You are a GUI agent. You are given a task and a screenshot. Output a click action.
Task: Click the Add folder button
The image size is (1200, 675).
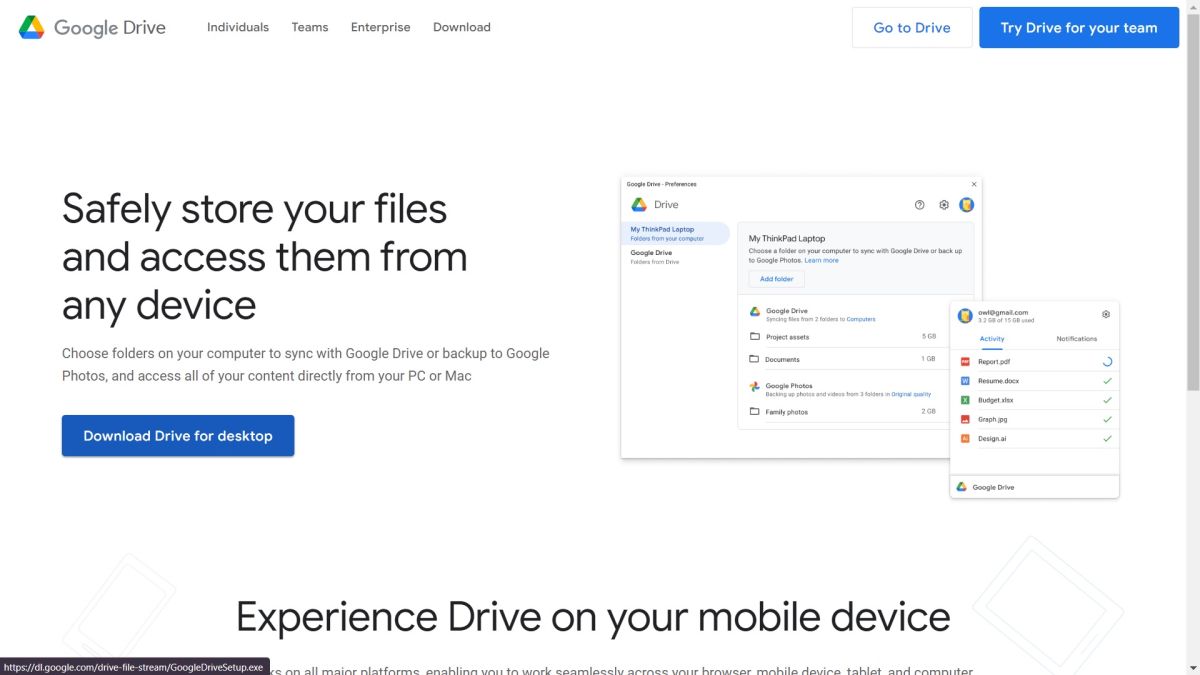click(x=776, y=278)
